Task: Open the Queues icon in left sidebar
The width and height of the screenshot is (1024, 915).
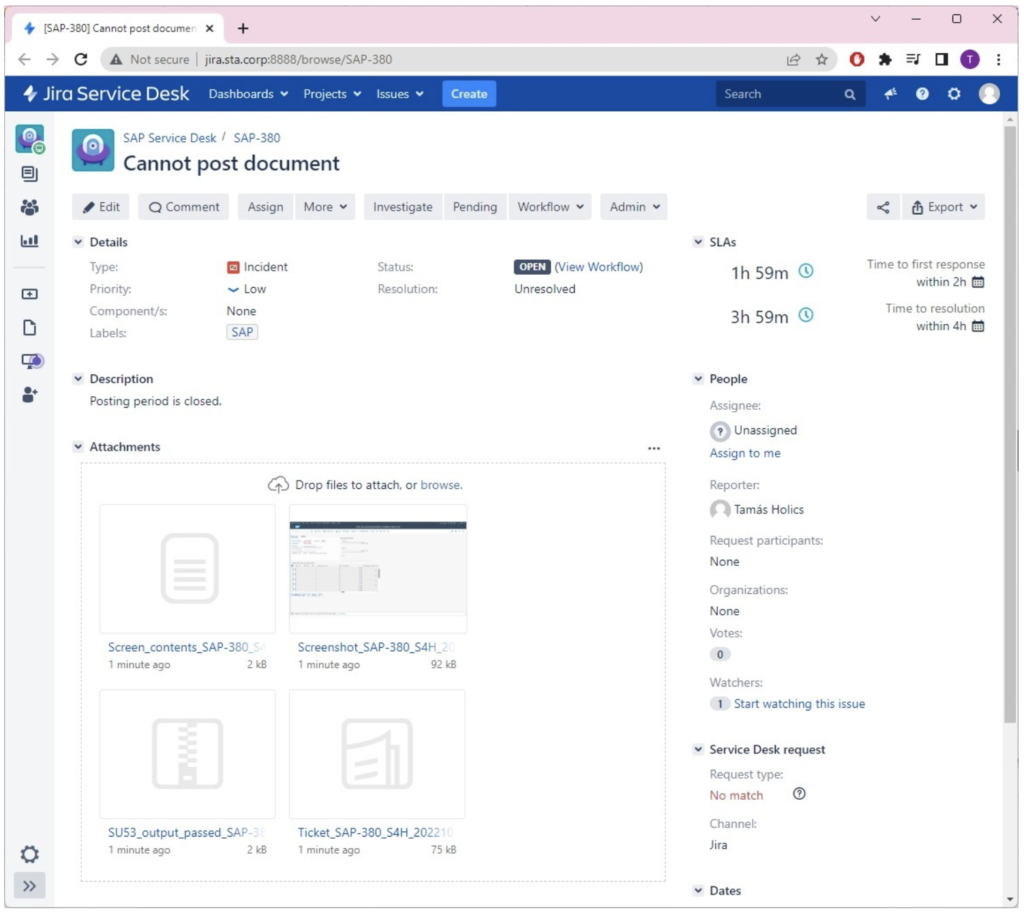Action: 29,174
